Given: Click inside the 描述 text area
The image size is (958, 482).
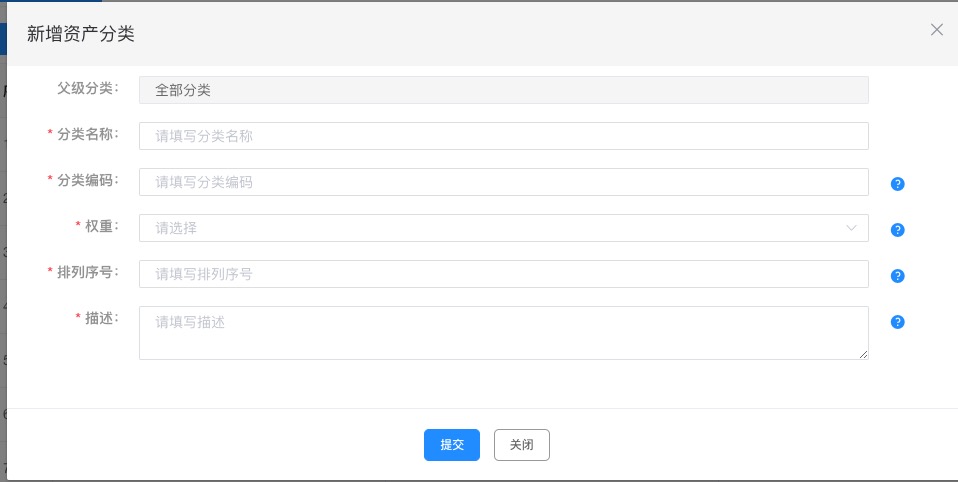Looking at the screenshot, I should (503, 333).
